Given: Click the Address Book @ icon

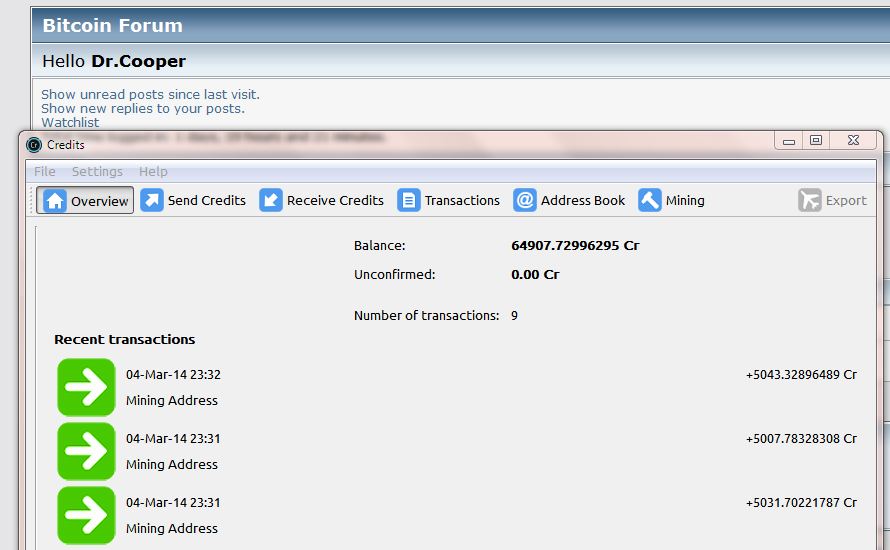Looking at the screenshot, I should coord(524,200).
